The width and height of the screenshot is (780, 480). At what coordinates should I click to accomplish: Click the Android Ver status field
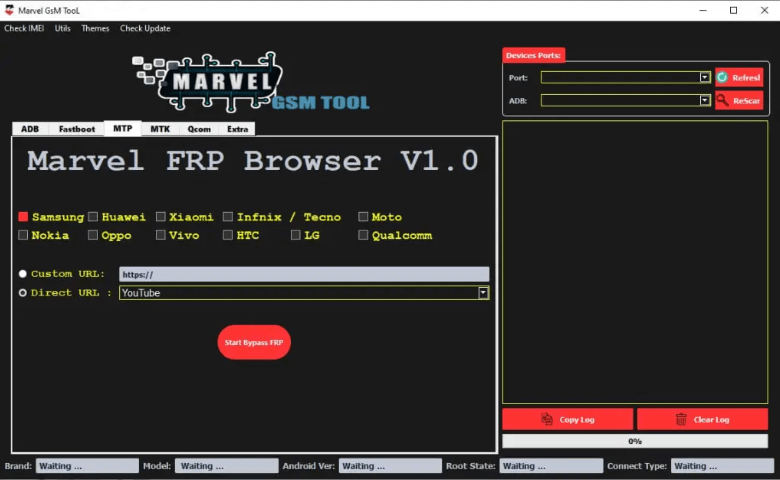[x=390, y=466]
